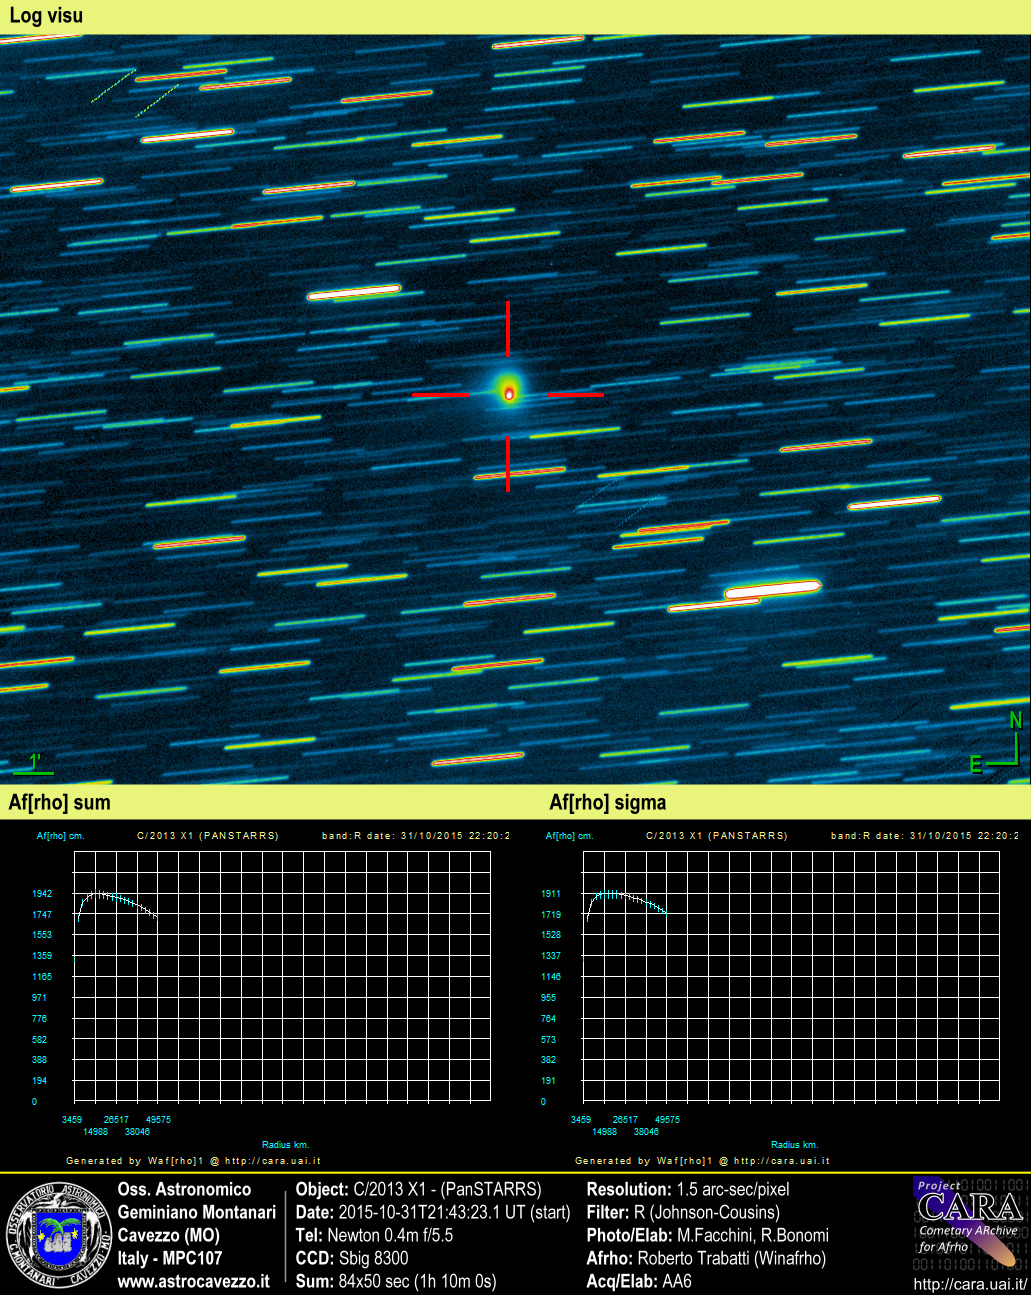Click the observatory crest logo
Viewport: 1031px width, 1295px height.
(58, 1235)
